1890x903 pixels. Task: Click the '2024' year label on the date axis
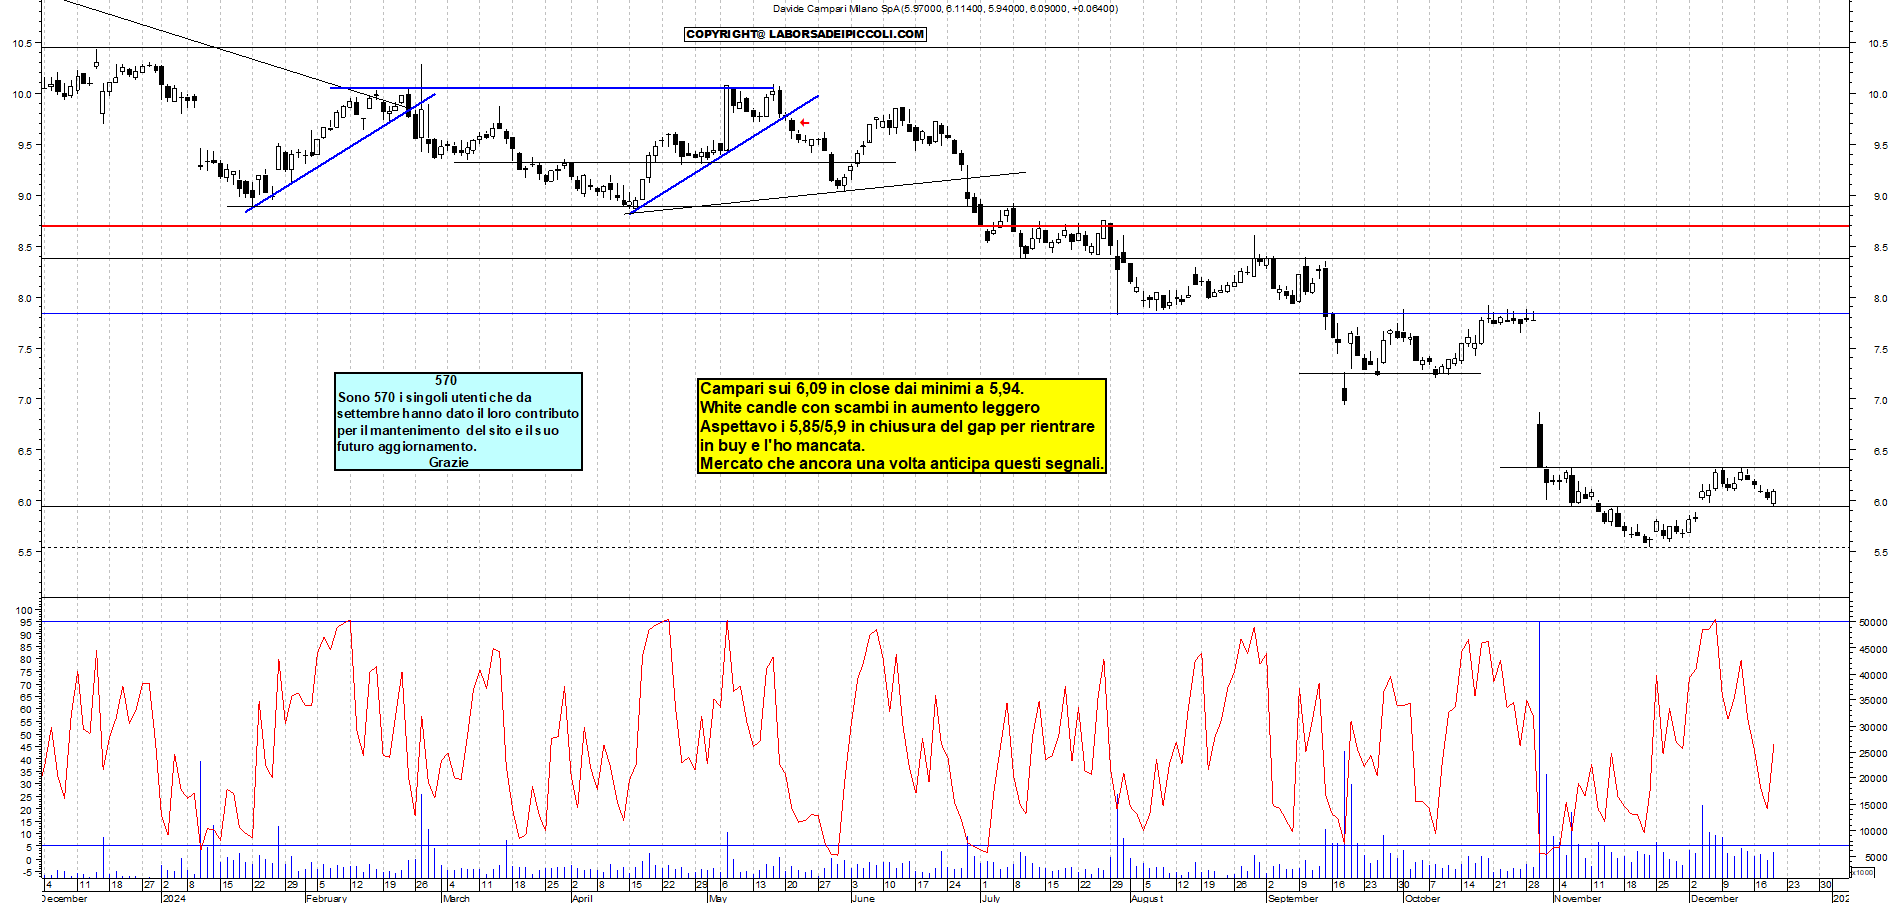[x=174, y=898]
